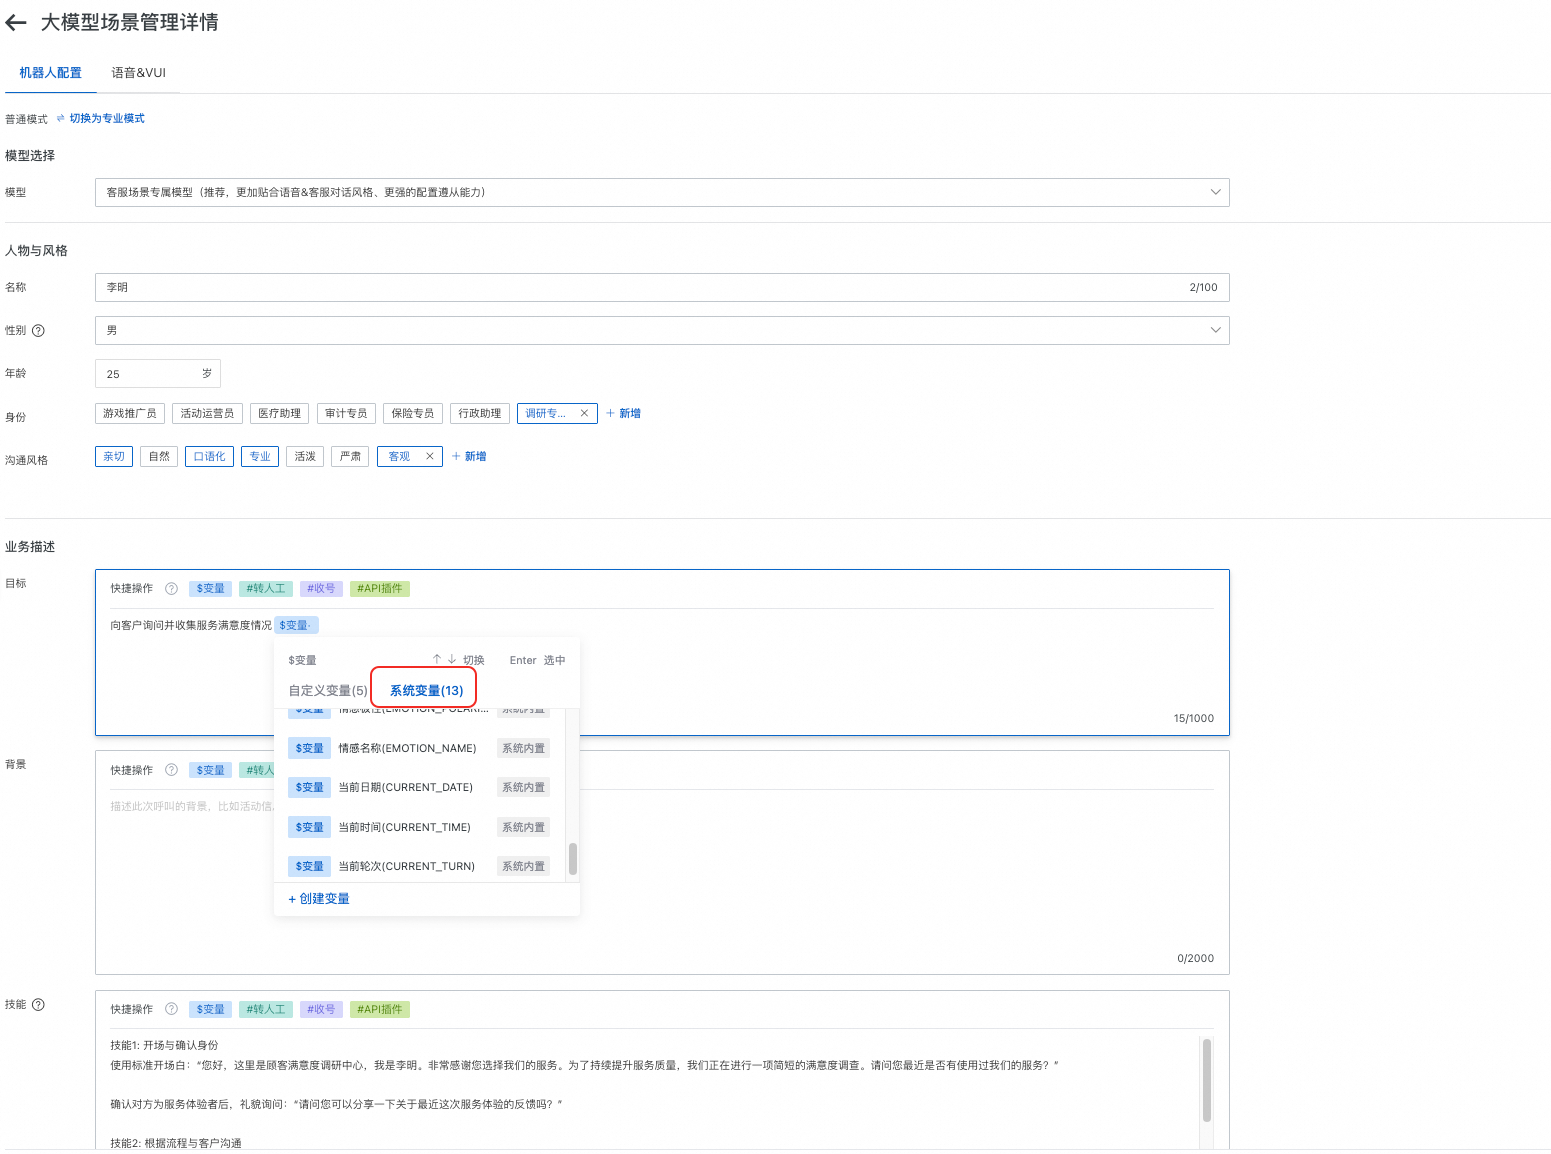This screenshot has width=1551, height=1154.
Task: Click help icon beside 目标 快捷操作
Action: (171, 589)
